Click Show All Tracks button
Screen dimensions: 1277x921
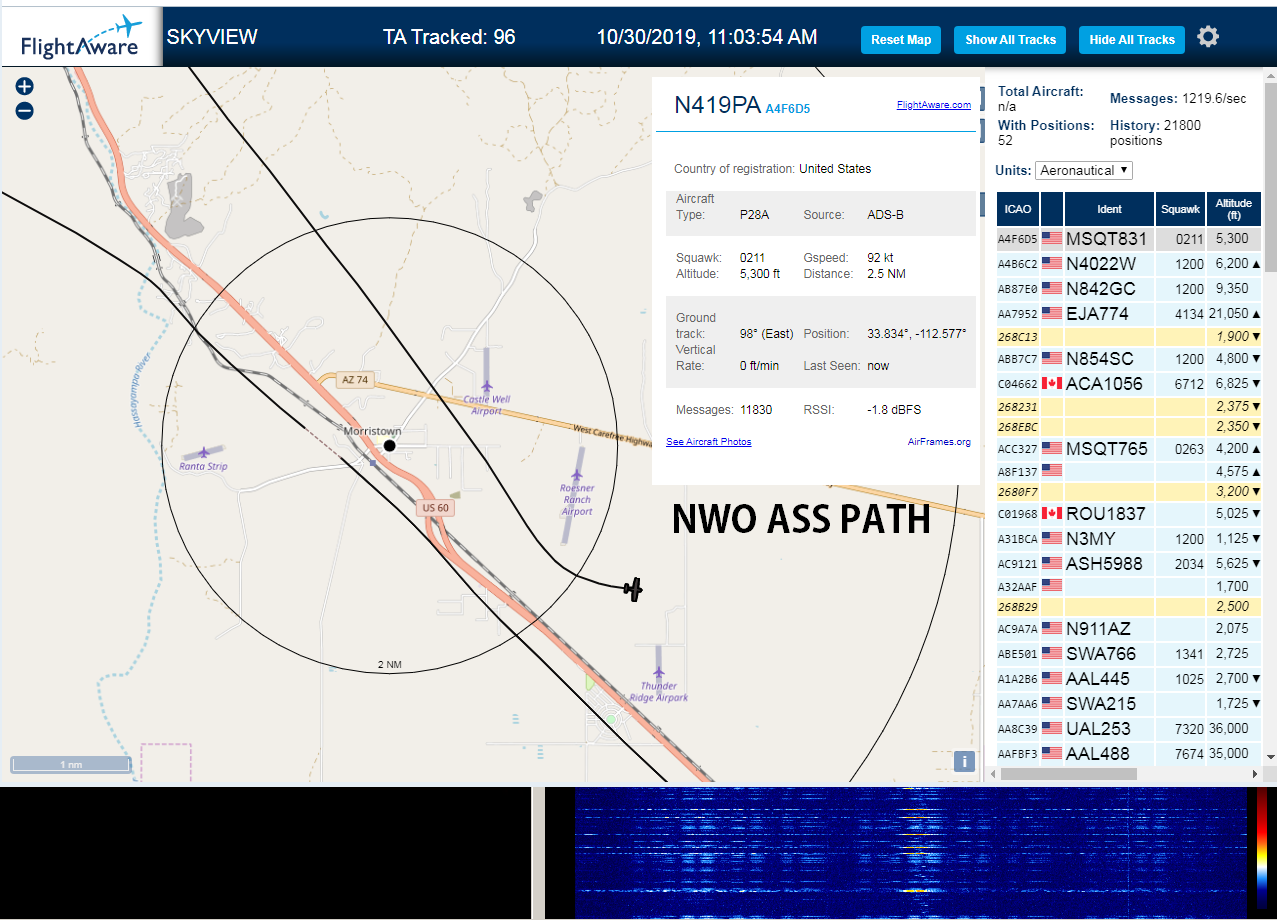coord(1010,40)
